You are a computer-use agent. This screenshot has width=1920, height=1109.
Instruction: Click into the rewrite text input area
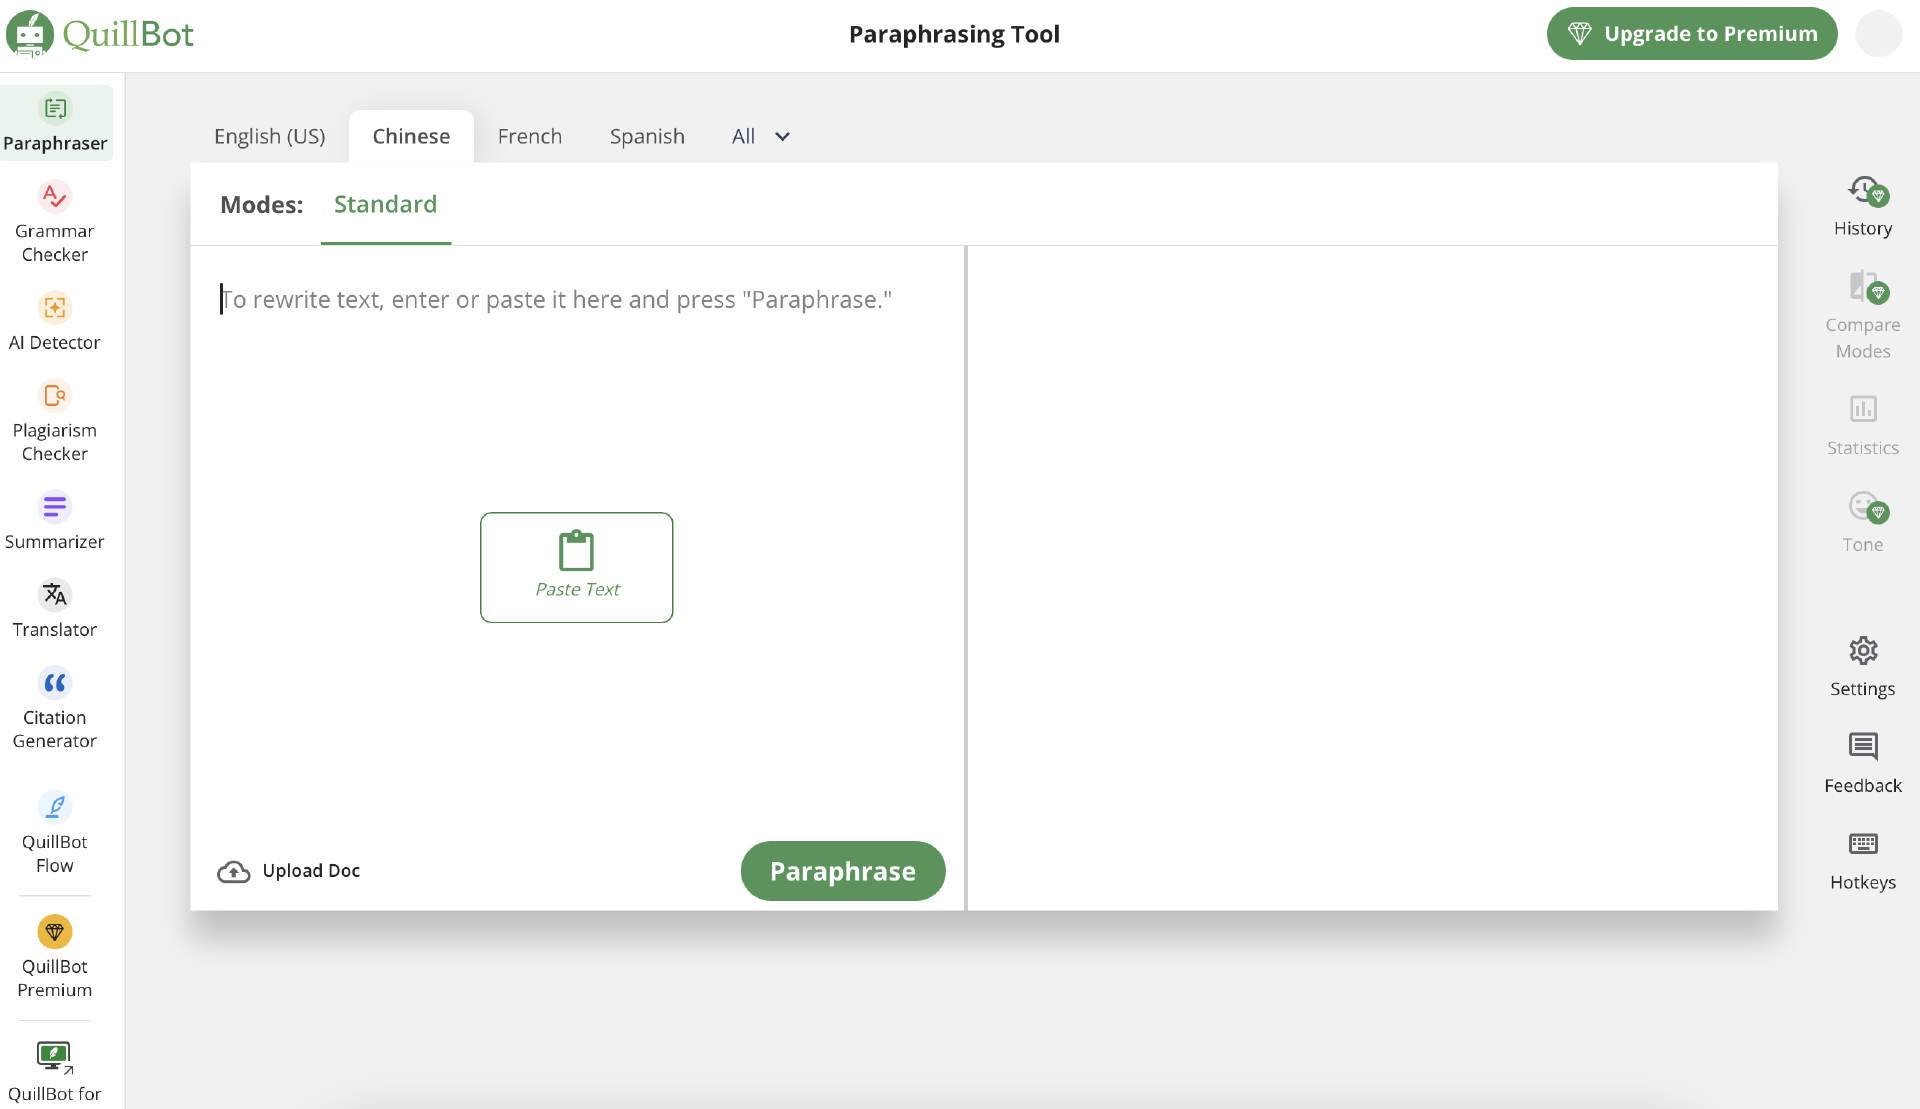pos(576,400)
